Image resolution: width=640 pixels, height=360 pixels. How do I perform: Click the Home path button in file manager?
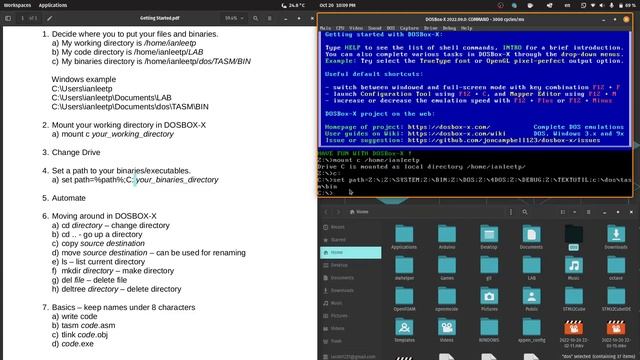click(x=359, y=212)
